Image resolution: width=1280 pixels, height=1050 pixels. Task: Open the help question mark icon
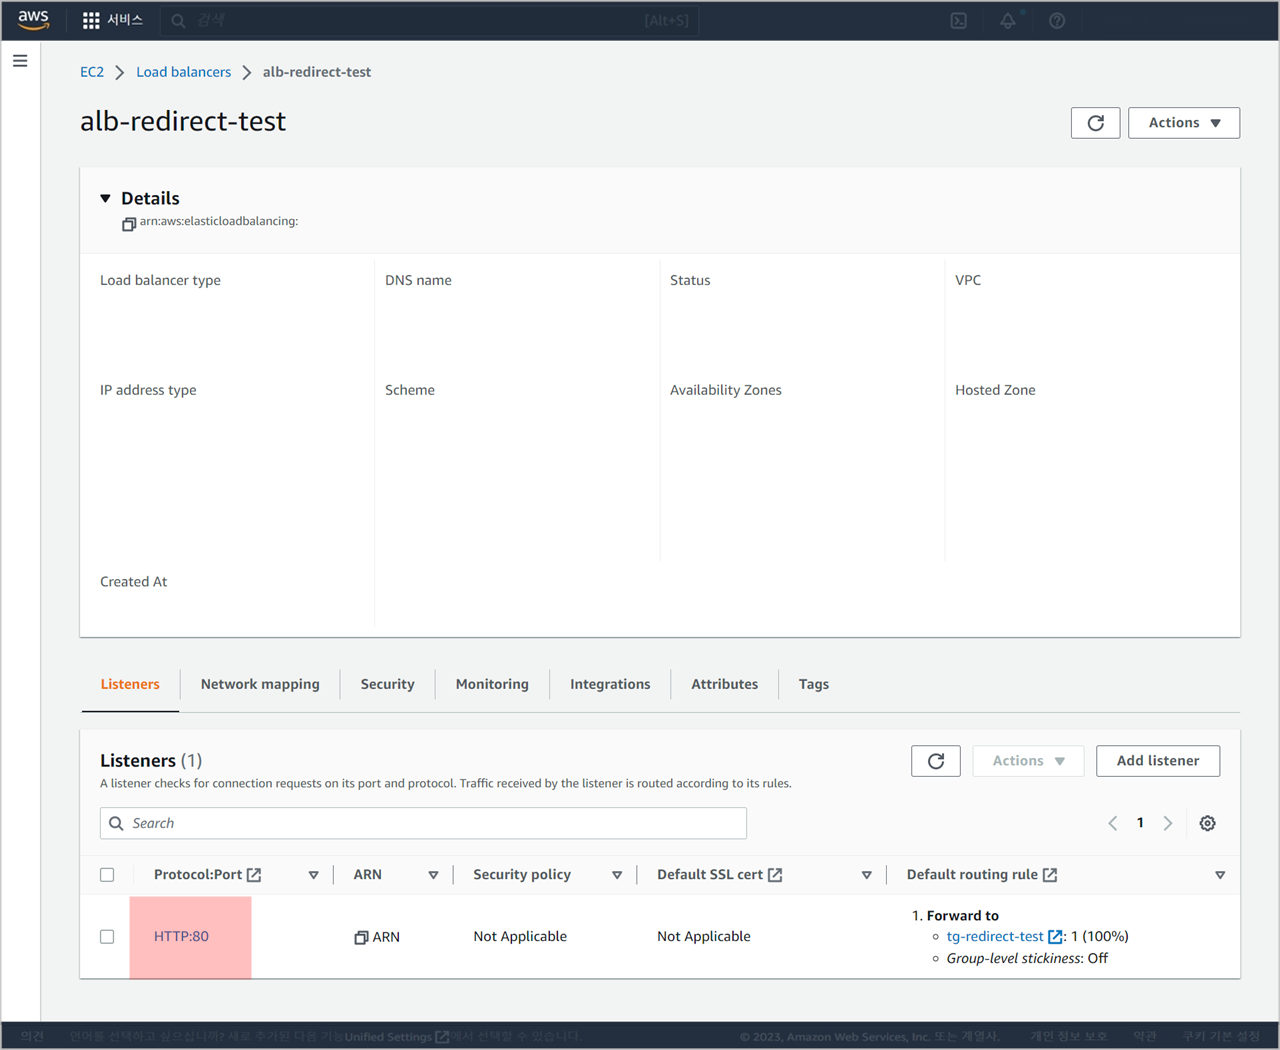pyautogui.click(x=1057, y=20)
